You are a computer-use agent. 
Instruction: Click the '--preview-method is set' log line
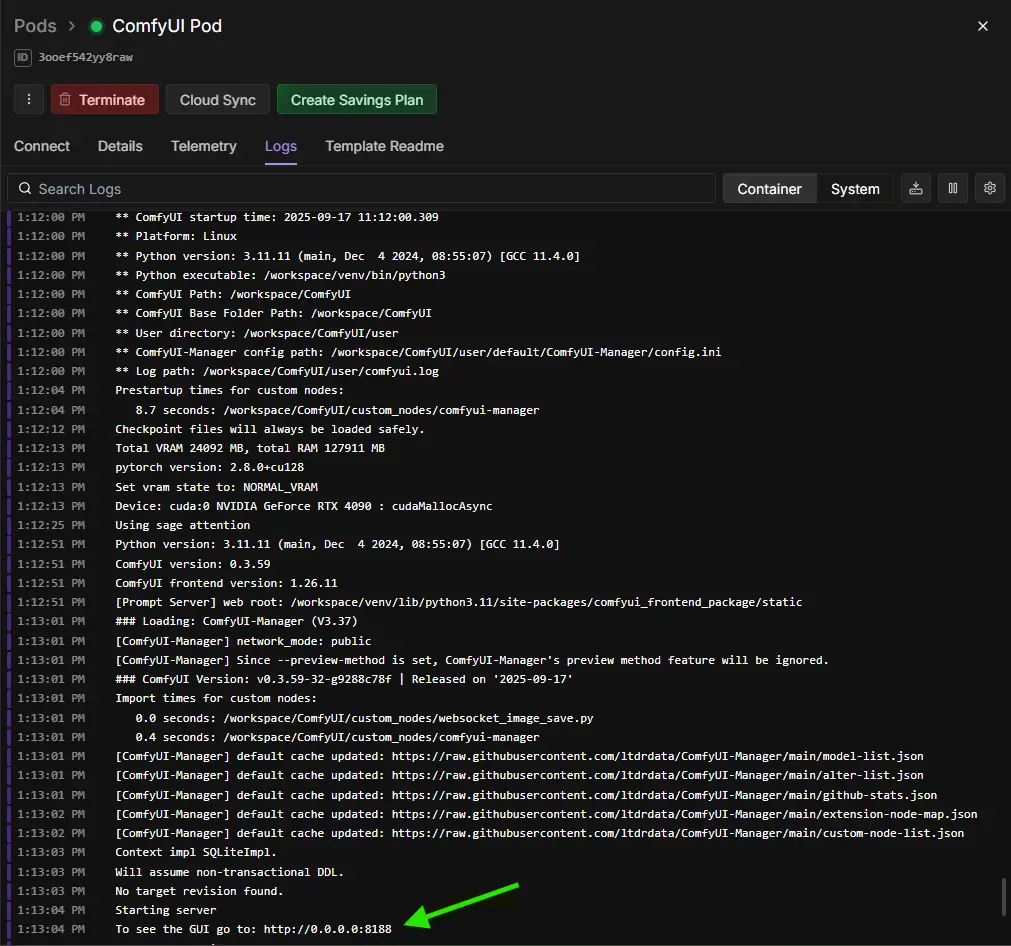472,660
